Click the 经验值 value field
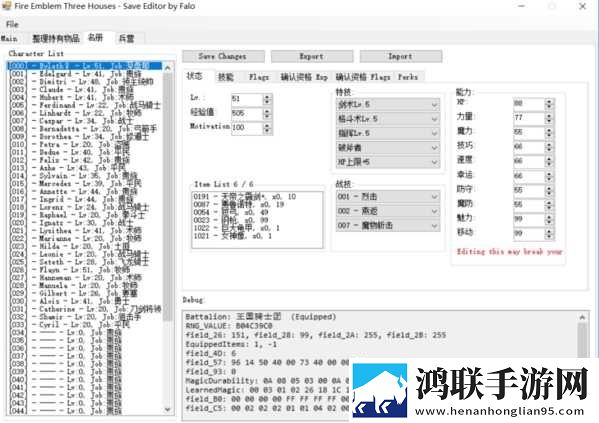Image resolution: width=599 pixels, height=423 pixels. [x=246, y=113]
